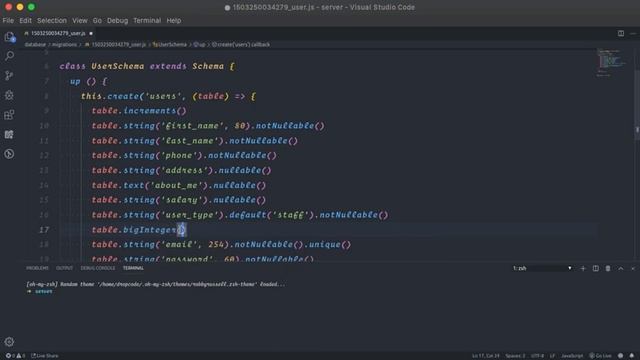Change the UTF-8 file encoding

point(537,356)
